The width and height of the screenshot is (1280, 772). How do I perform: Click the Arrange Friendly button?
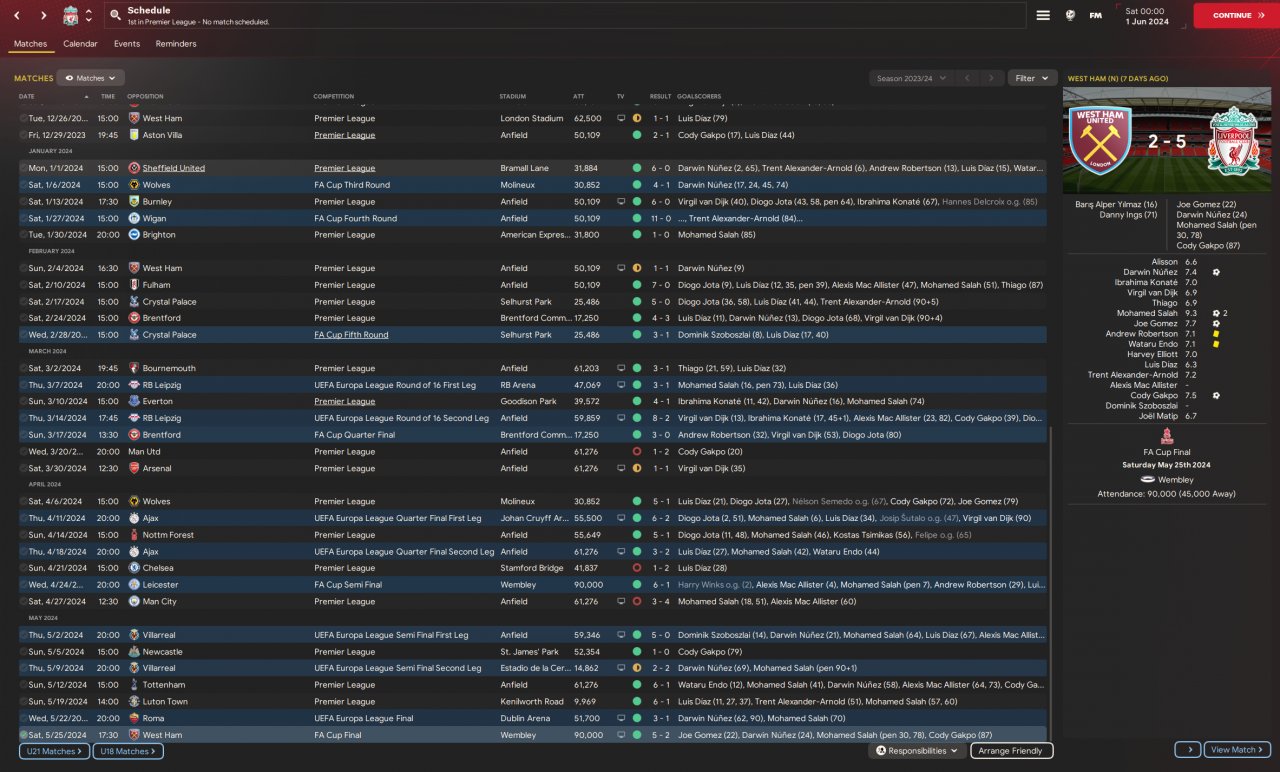[x=1011, y=751]
